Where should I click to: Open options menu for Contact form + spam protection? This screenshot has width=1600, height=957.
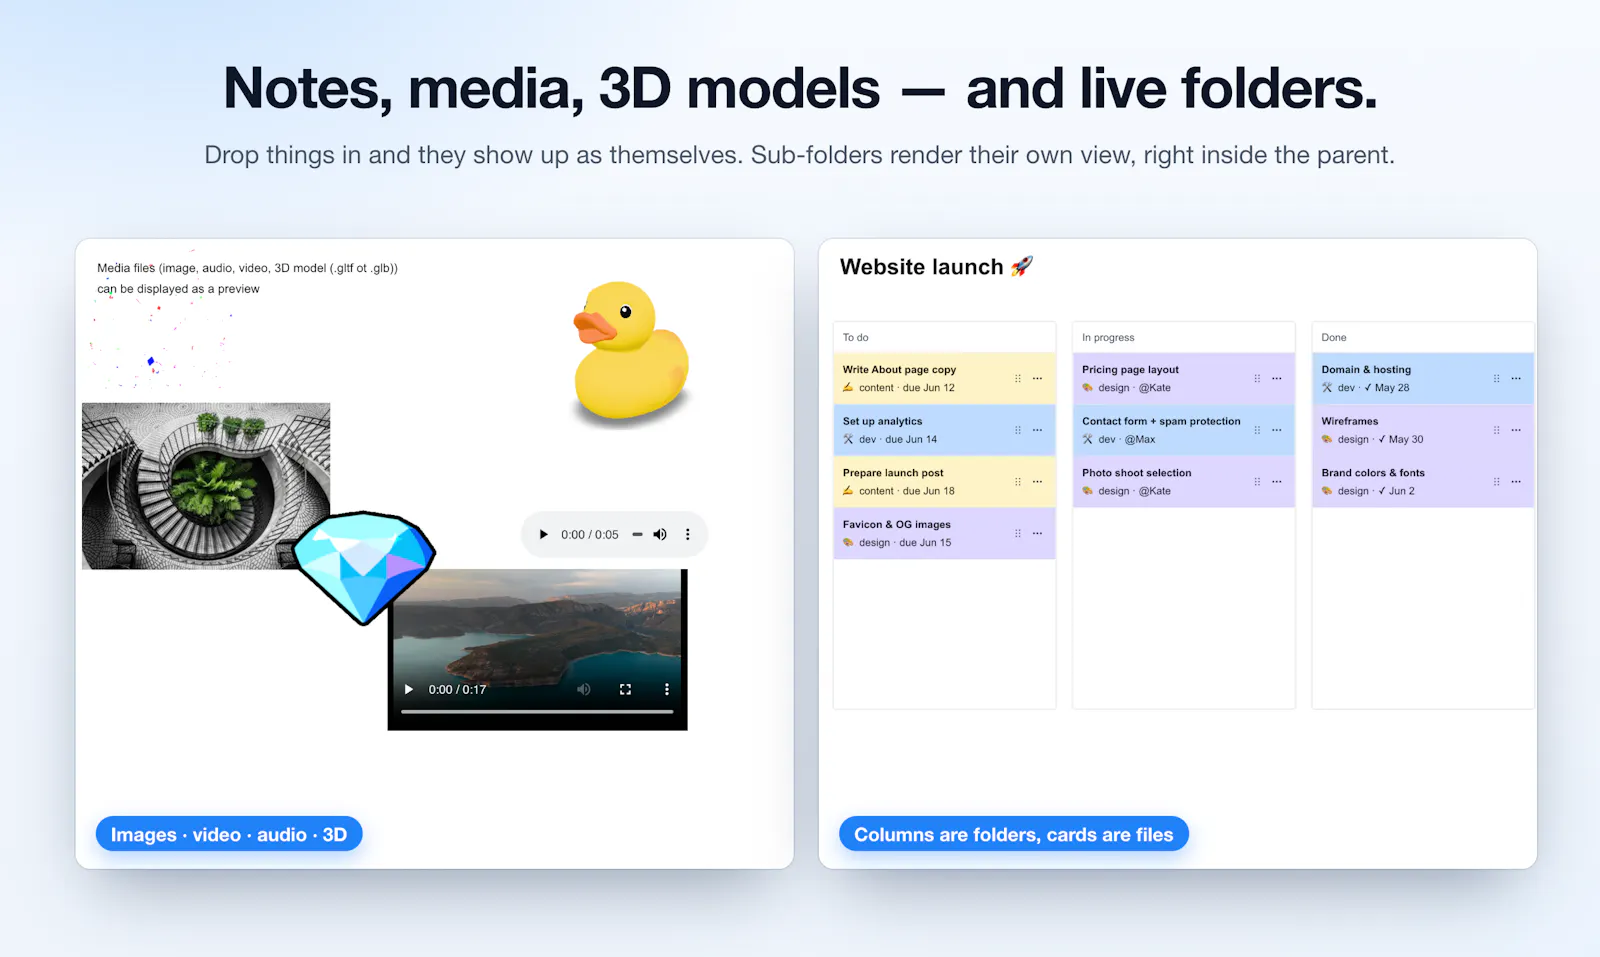[1277, 430]
